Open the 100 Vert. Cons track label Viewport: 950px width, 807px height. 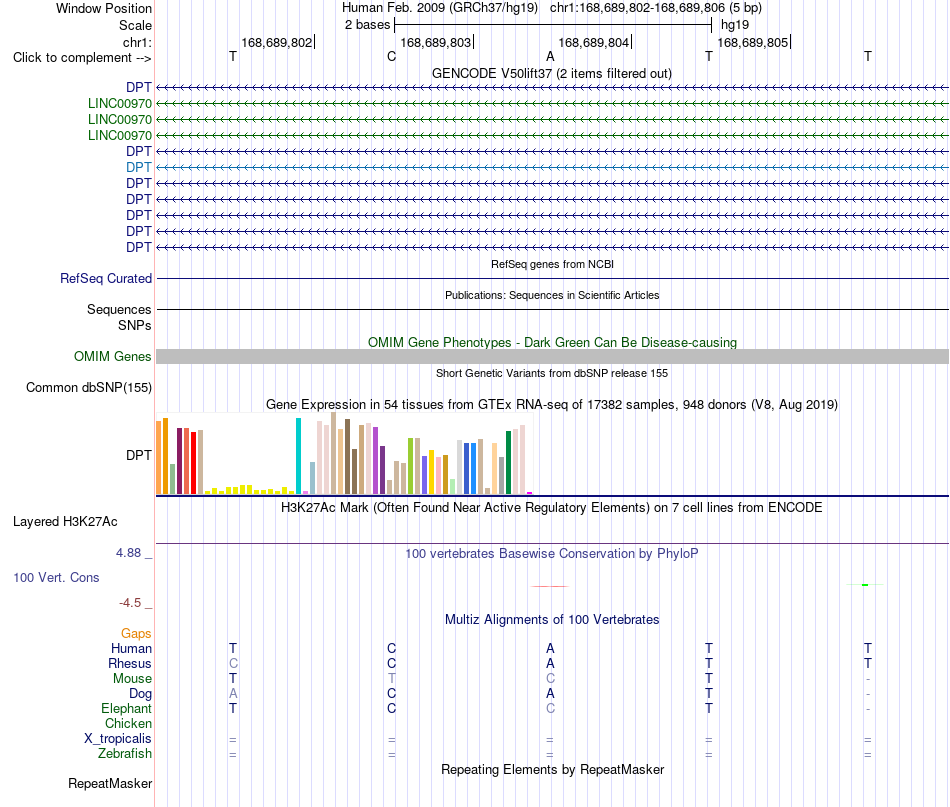tap(56, 577)
